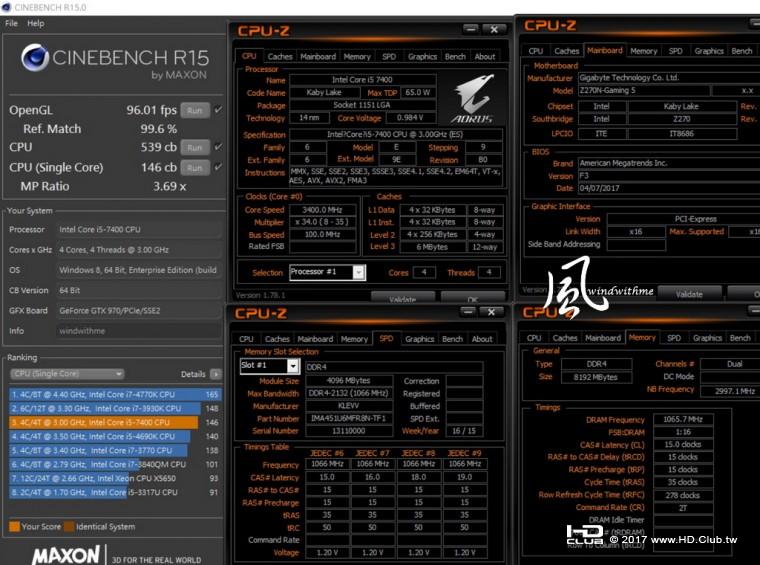Toggle the CPU test checkbox
This screenshot has height=565, width=760.
click(x=218, y=147)
